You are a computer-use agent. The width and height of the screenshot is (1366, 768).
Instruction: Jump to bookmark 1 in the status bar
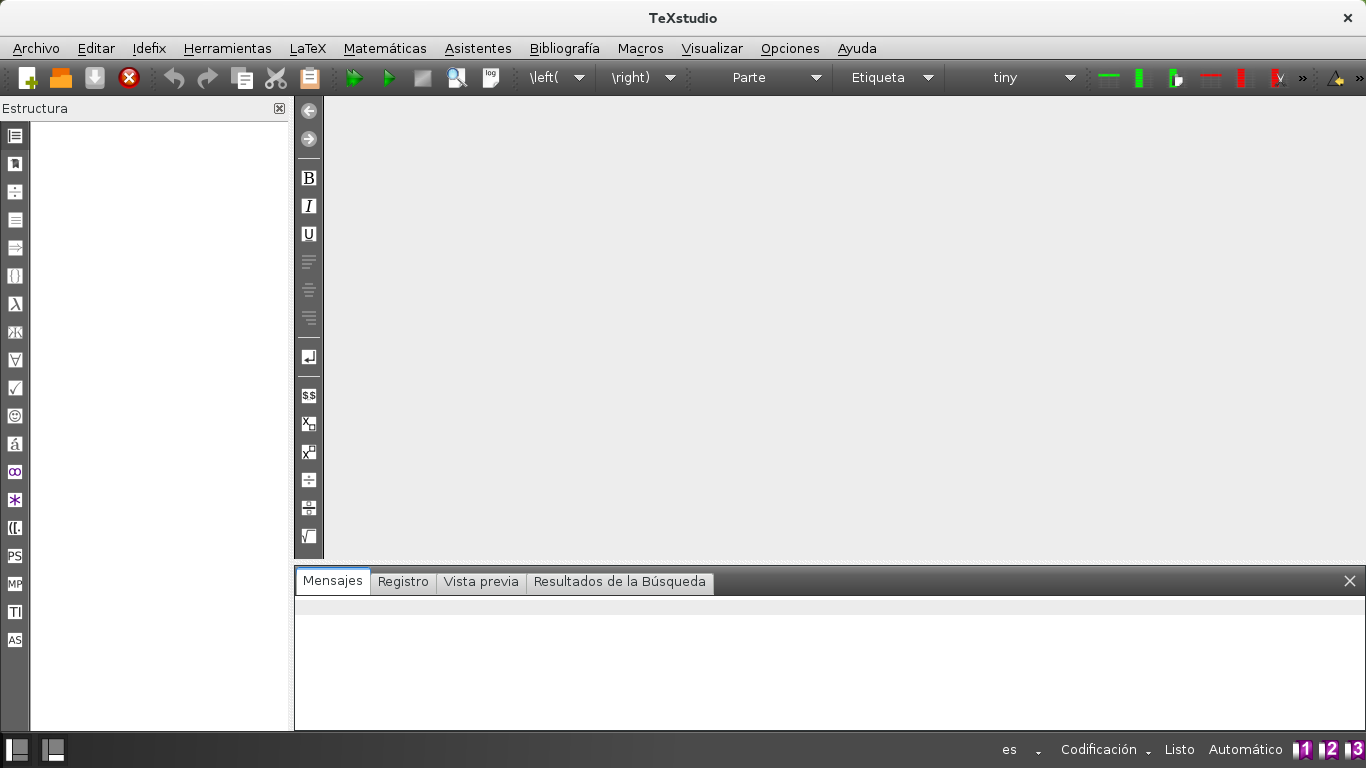(1302, 750)
